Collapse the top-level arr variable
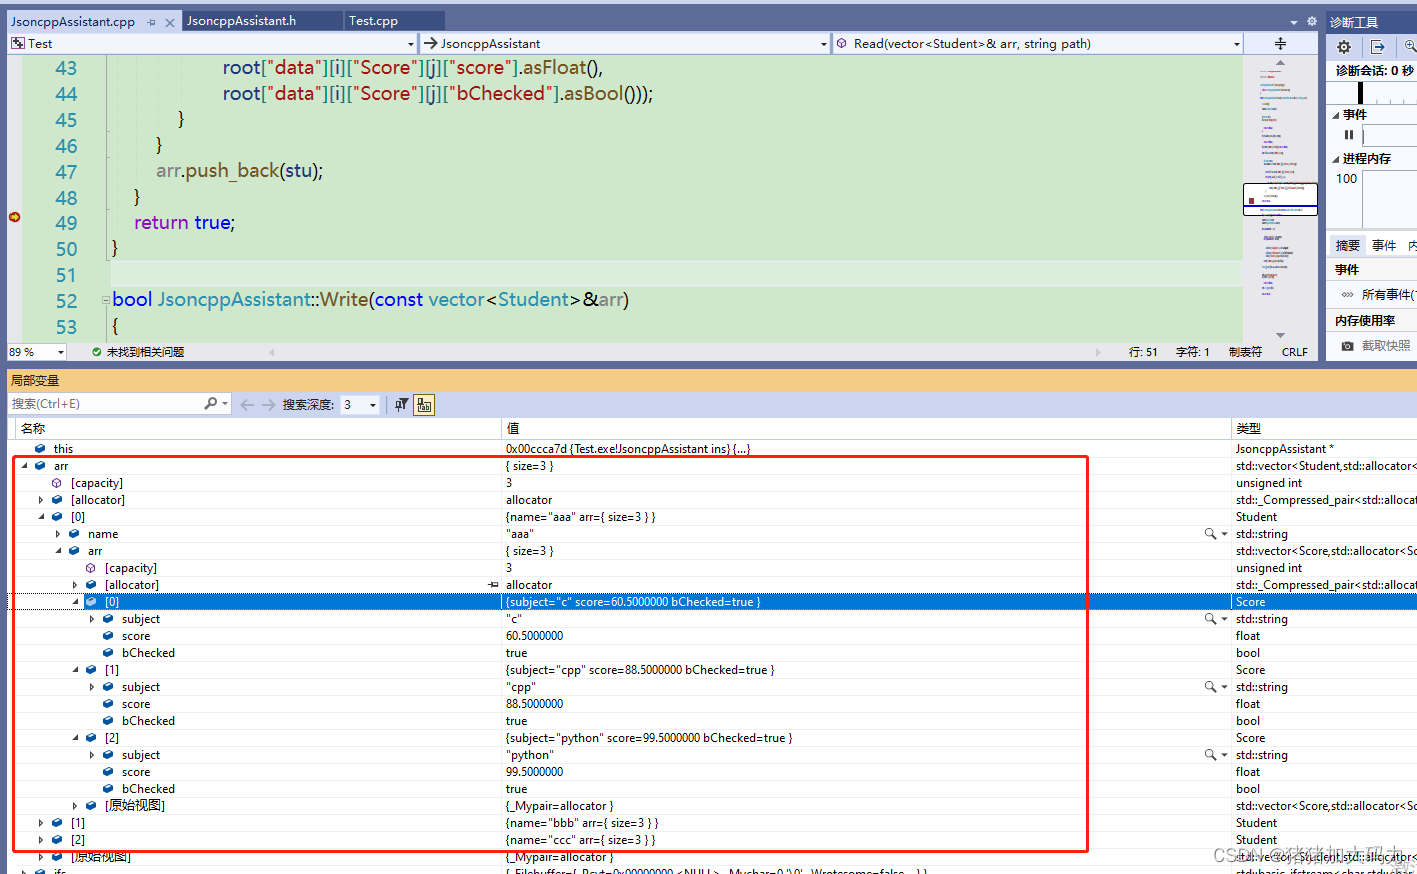The width and height of the screenshot is (1417, 874). coord(24,466)
